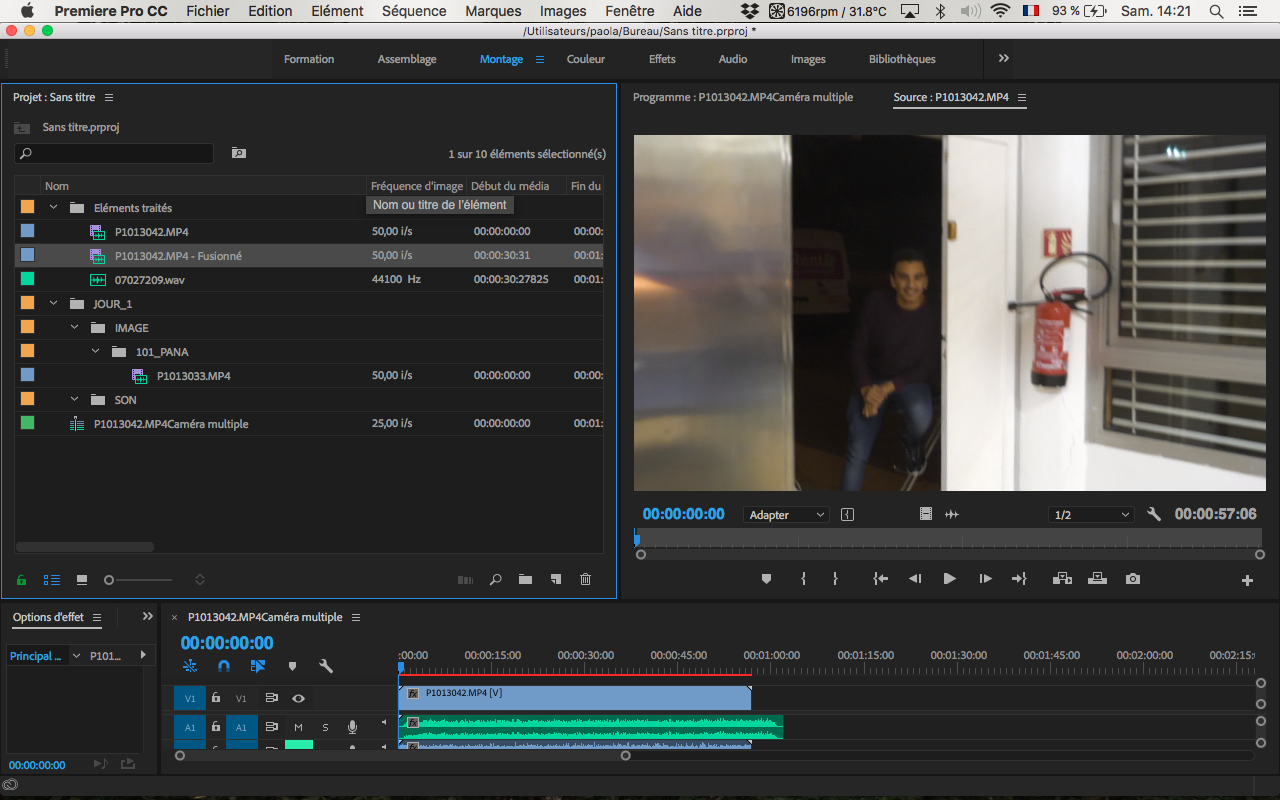Toggle A1 voice-over record microphone

coord(352,727)
